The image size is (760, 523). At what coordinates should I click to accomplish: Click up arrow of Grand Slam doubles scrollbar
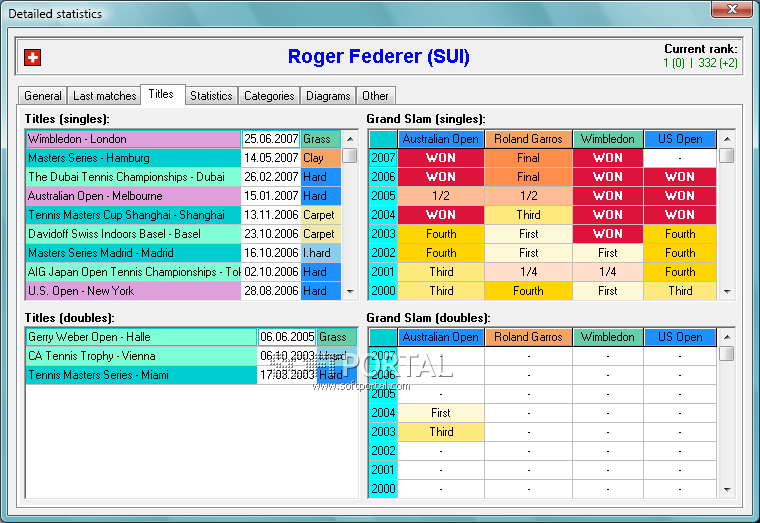pyautogui.click(x=727, y=337)
